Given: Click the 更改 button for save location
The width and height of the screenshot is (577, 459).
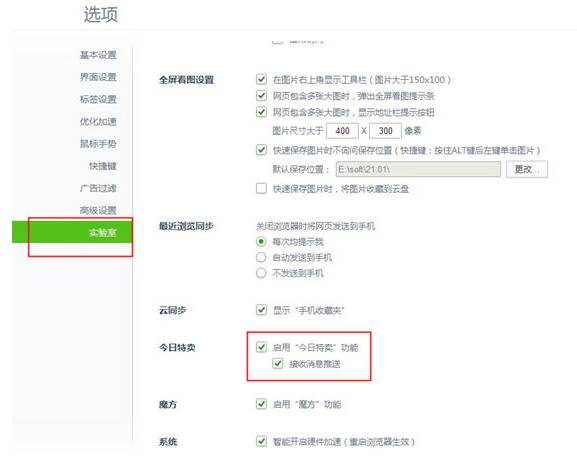Looking at the screenshot, I should [527, 169].
